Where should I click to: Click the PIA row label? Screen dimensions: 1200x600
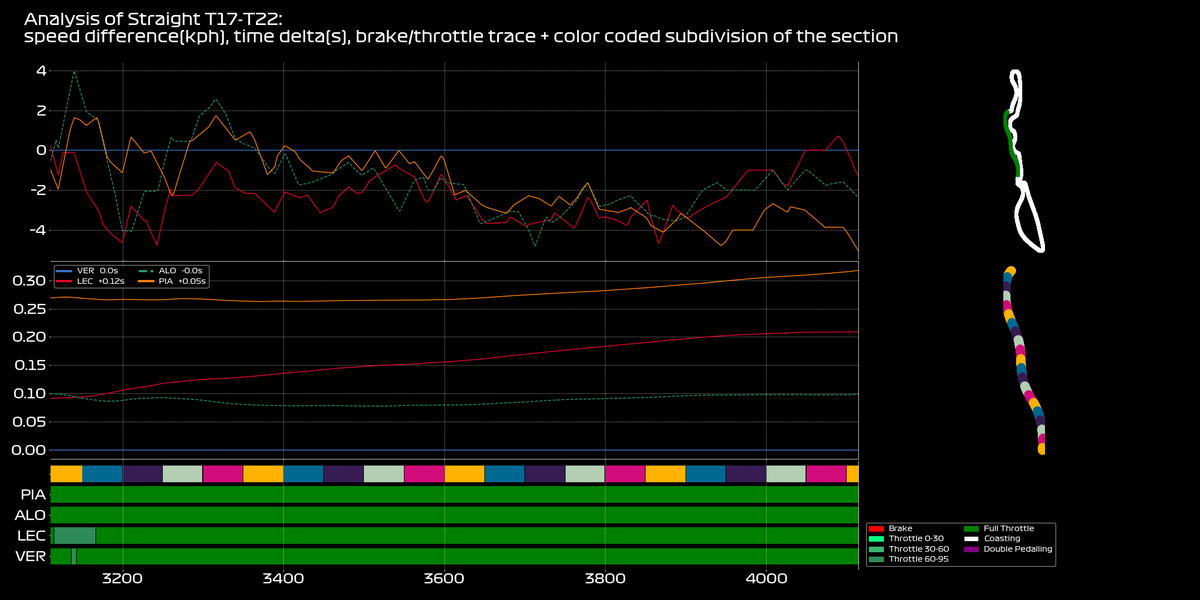pyautogui.click(x=32, y=494)
